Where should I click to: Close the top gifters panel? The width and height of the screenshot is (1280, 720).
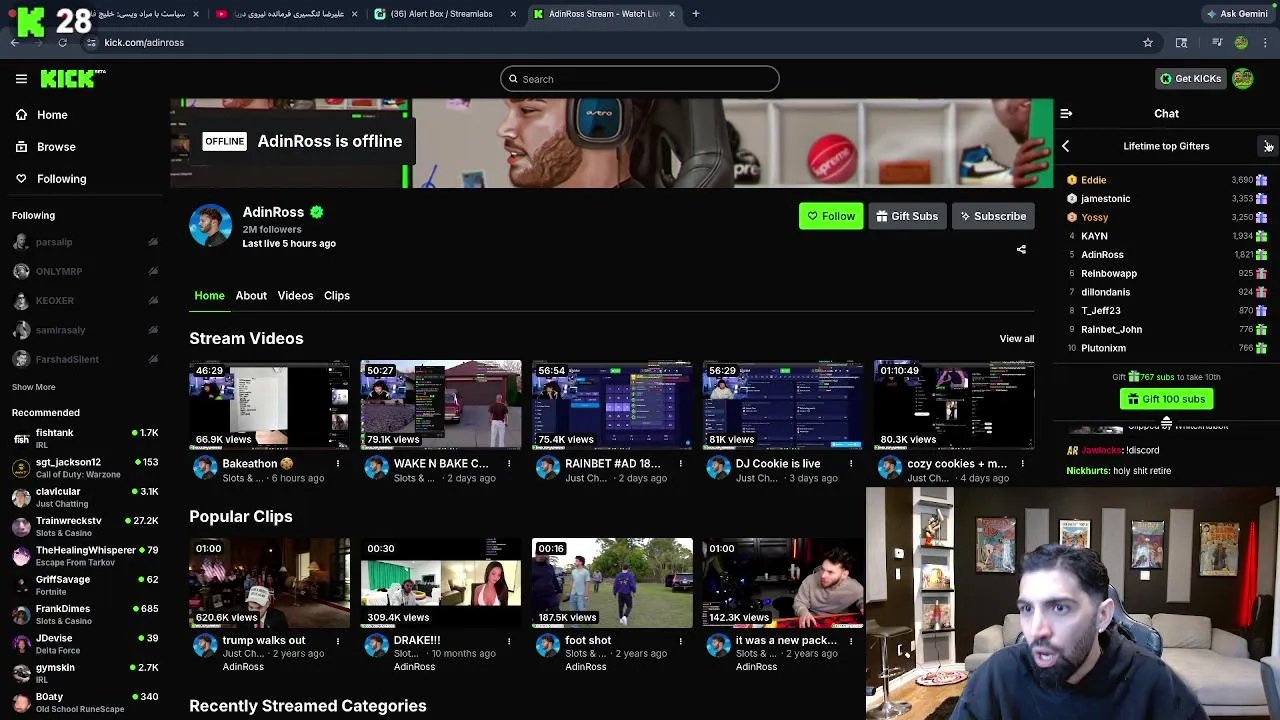(1268, 146)
